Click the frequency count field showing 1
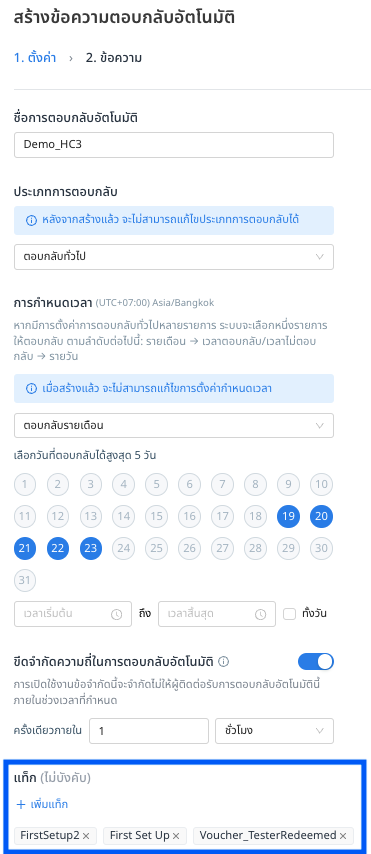This screenshot has height=854, width=371. [149, 731]
